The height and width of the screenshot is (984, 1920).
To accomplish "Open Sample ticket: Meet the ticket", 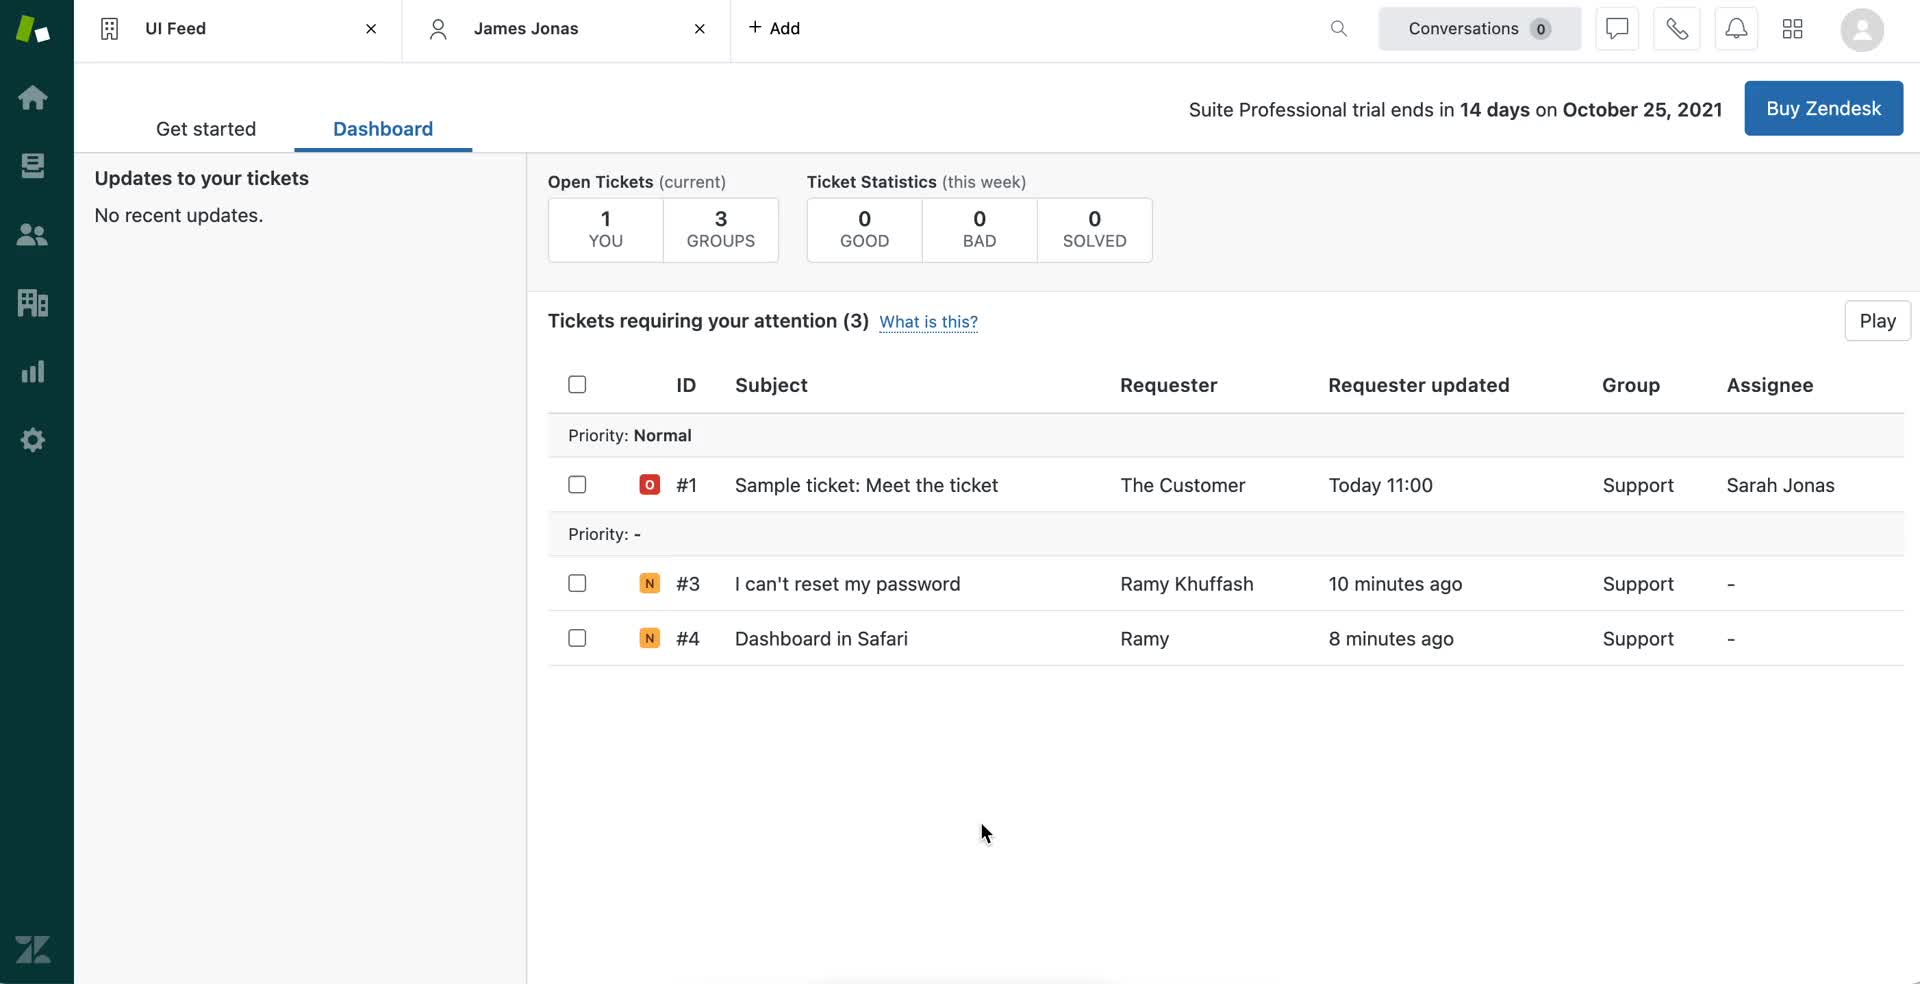I will (866, 485).
